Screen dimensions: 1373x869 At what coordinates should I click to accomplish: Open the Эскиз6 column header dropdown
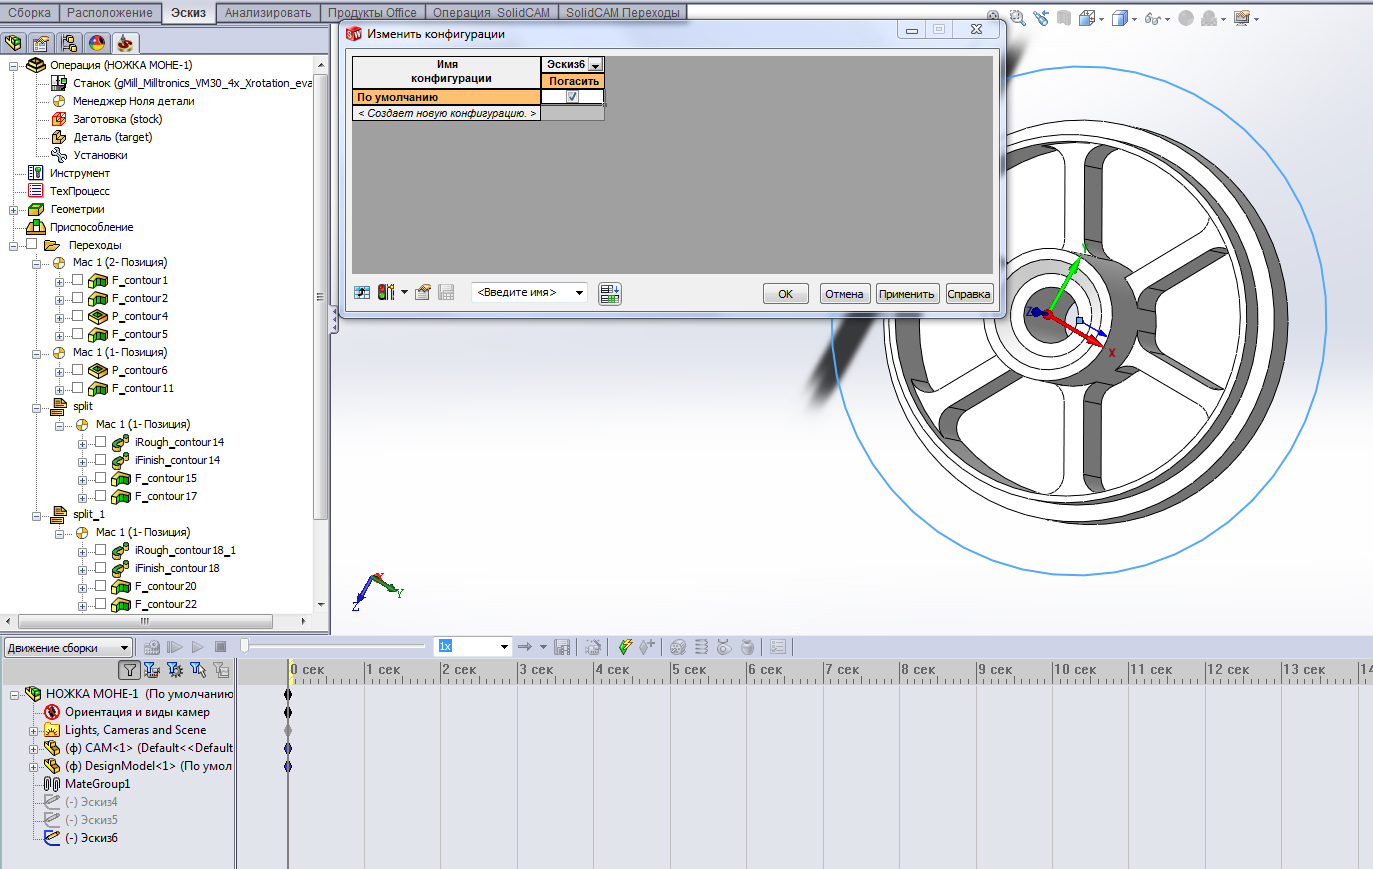595,65
